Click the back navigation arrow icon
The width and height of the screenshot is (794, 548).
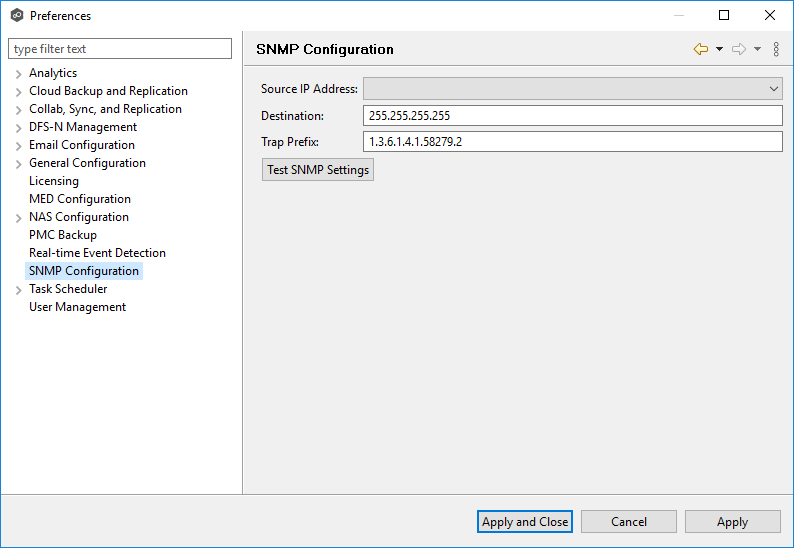pos(700,49)
